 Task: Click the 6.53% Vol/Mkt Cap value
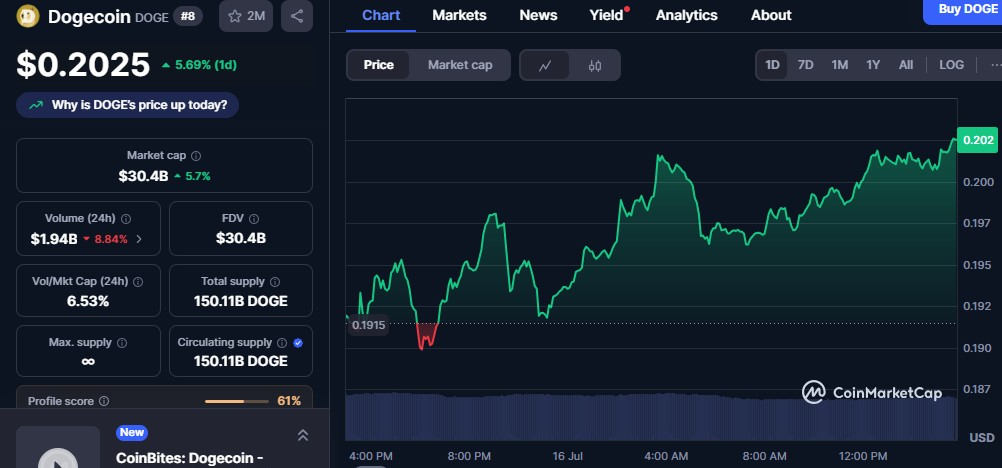click(x=88, y=301)
